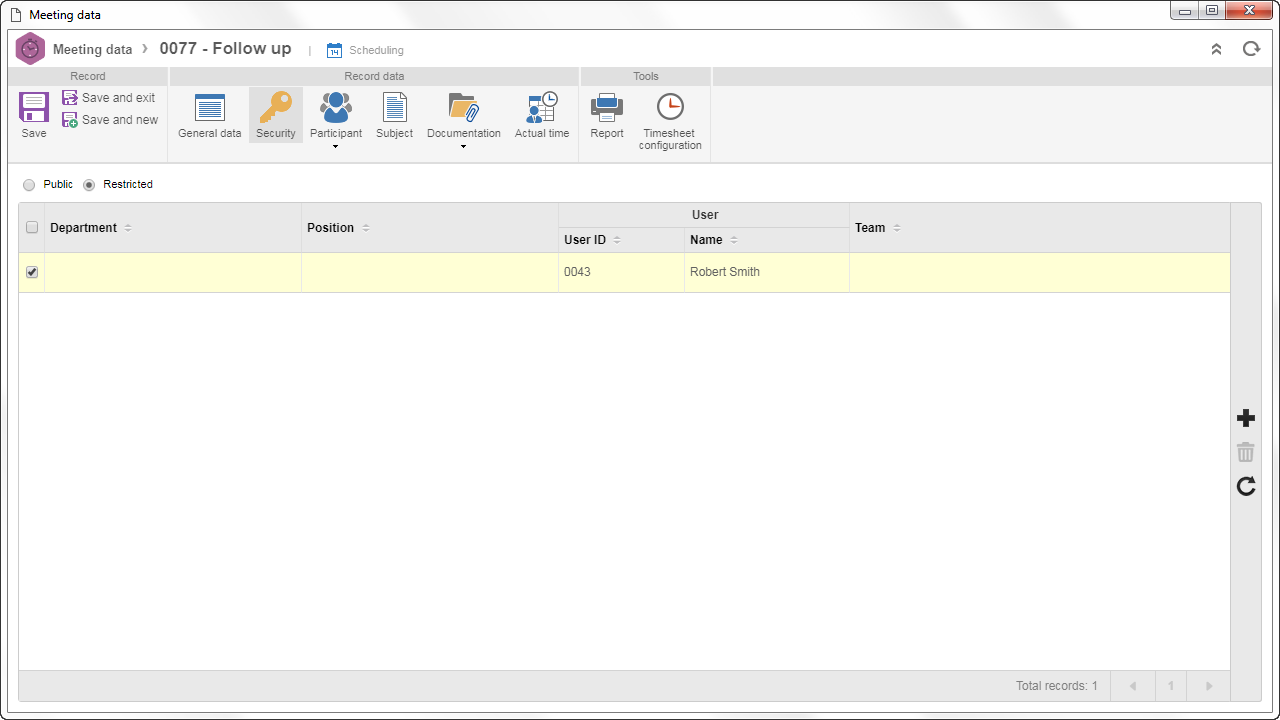1280x720 pixels.
Task: Click the User ID cell 0043
Action: [x=621, y=272]
